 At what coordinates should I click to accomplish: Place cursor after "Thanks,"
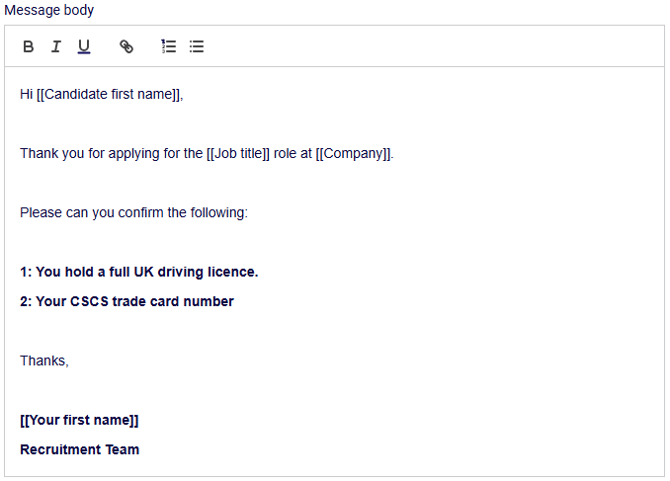[69, 361]
